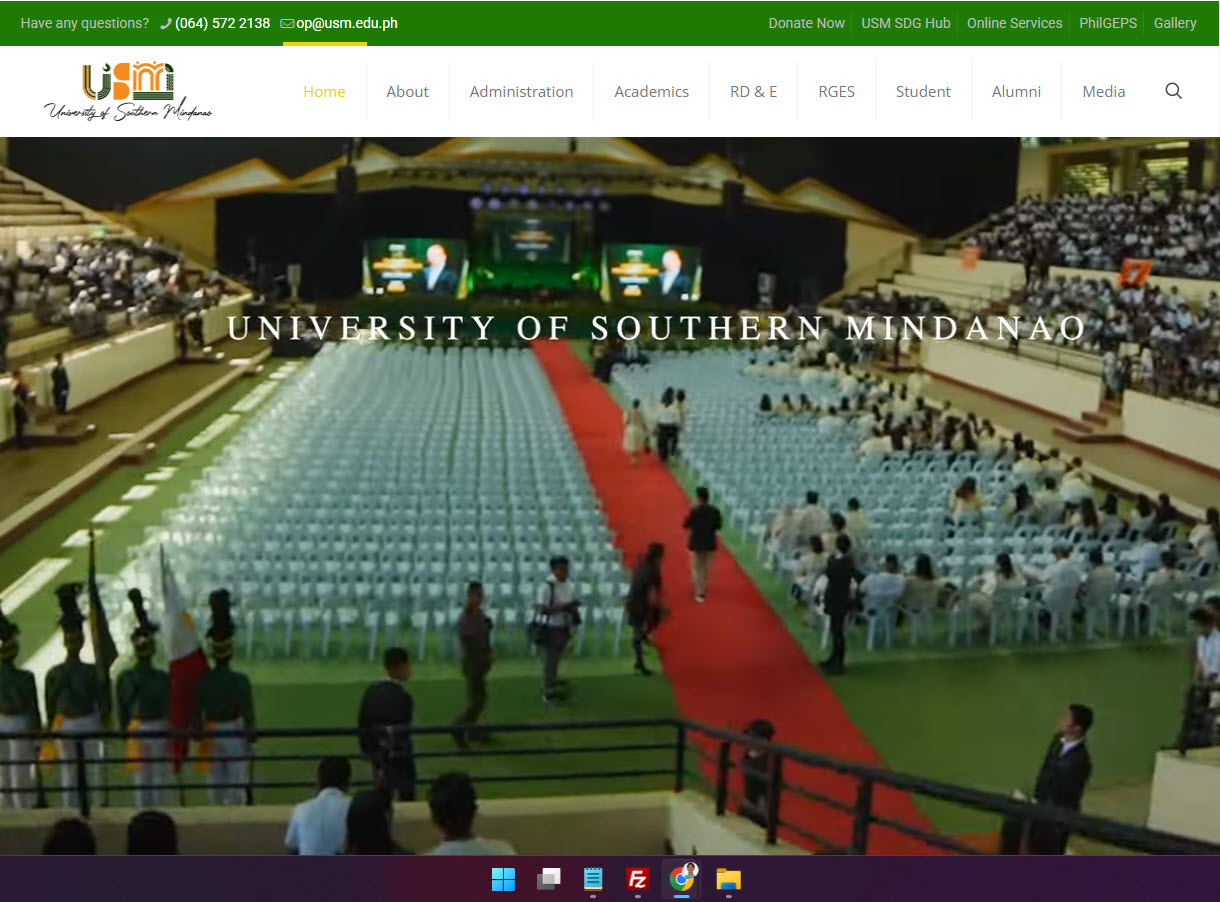
Task: Open FileZilla from the taskbar
Action: (637, 879)
